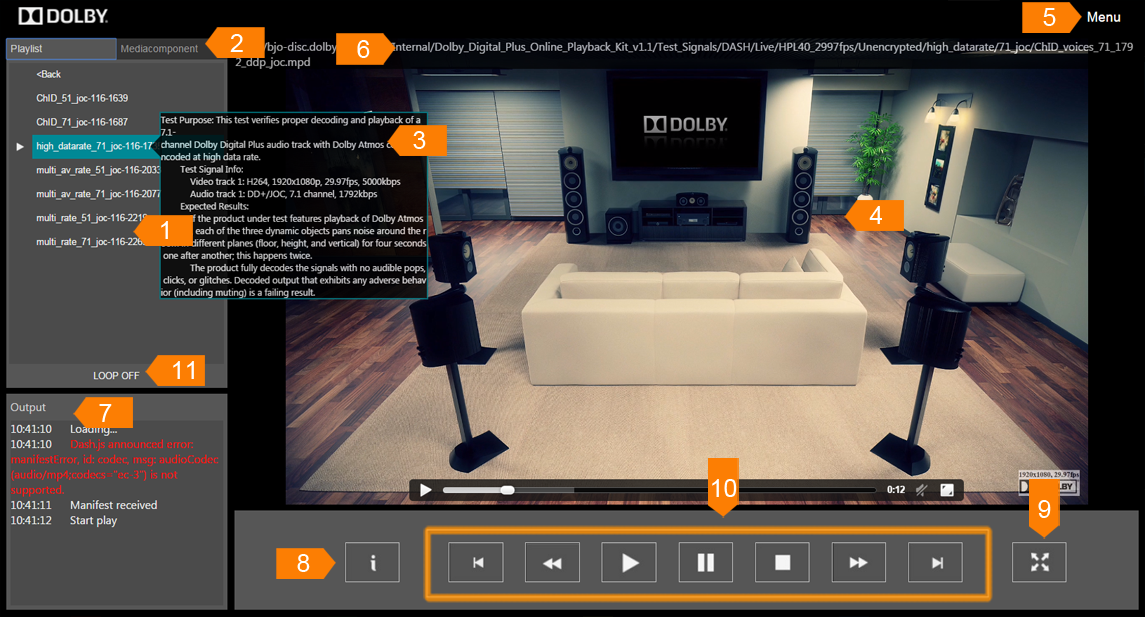Screen dimensions: 1145x617
Task: Choose multi_av_rate_71_joc-116-2077 from playlist
Action: coord(96,194)
